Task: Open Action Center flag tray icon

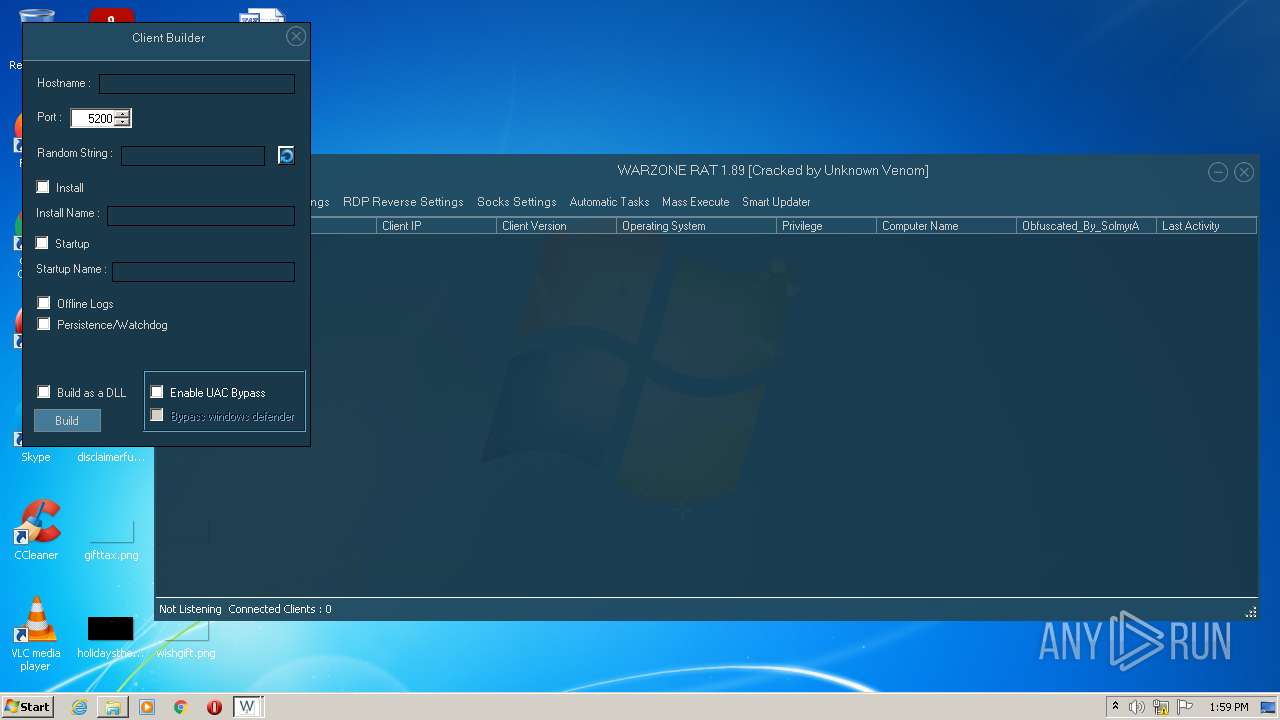Action: coord(1185,707)
